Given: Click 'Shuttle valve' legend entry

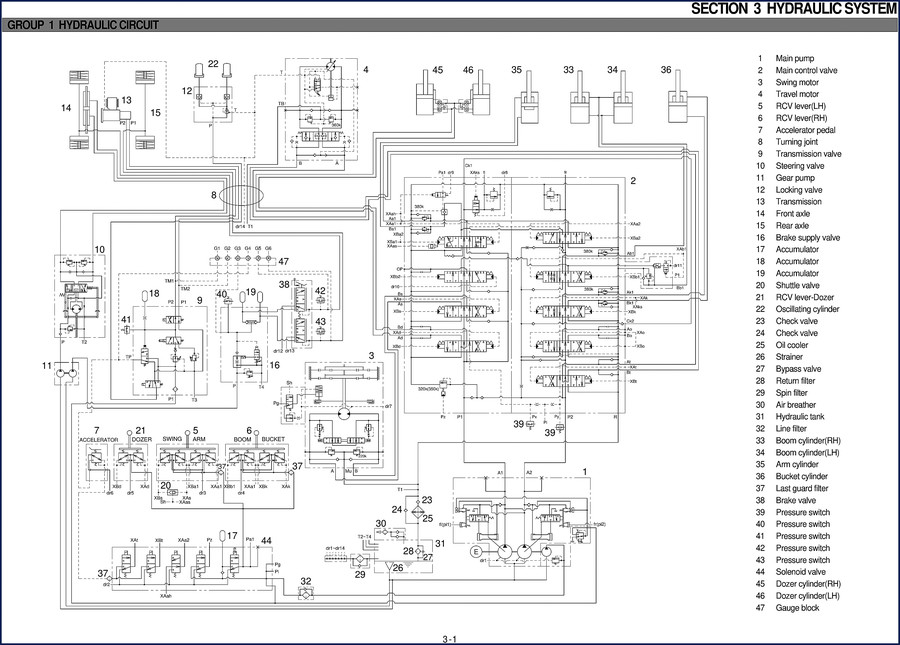Looking at the screenshot, I should (x=797, y=285).
